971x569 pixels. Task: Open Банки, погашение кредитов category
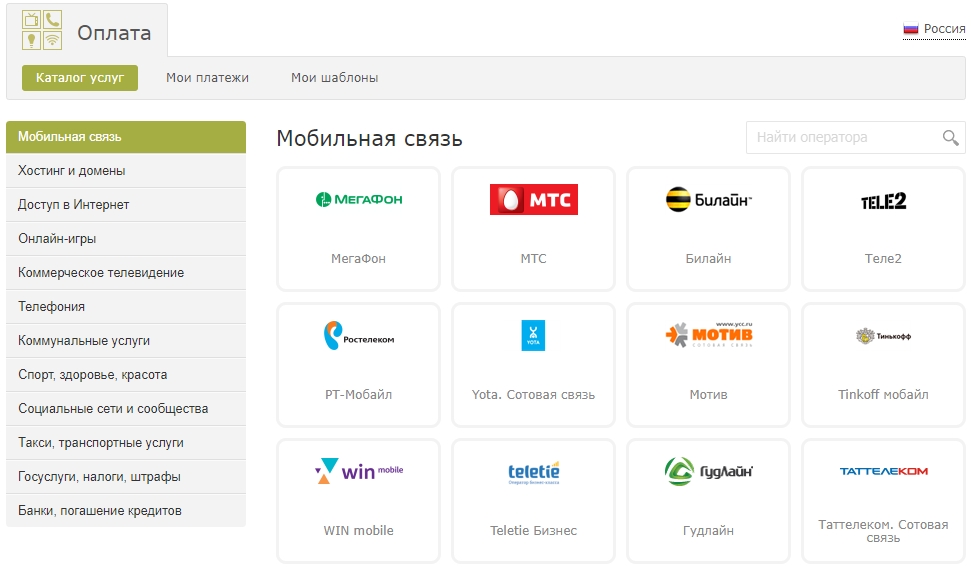(x=126, y=511)
